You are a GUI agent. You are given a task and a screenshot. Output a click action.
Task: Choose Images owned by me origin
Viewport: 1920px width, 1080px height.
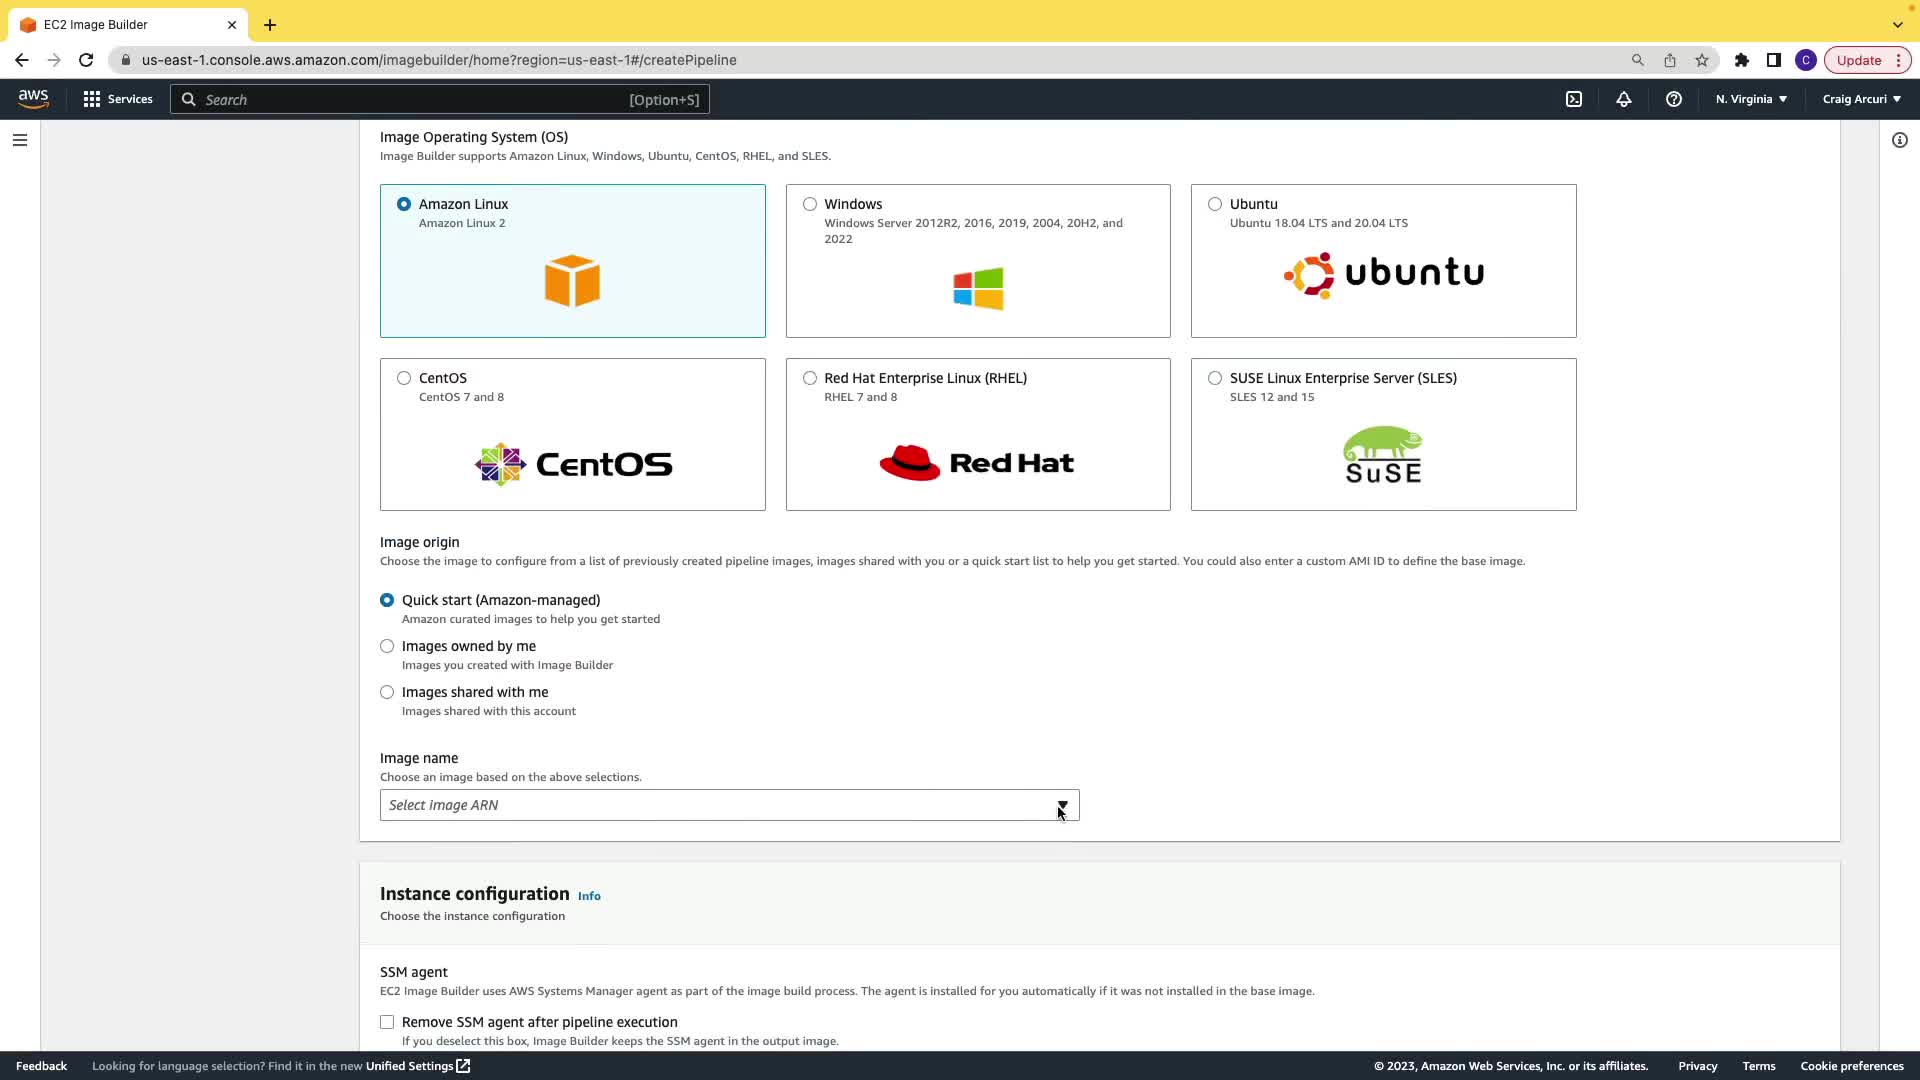click(x=387, y=646)
